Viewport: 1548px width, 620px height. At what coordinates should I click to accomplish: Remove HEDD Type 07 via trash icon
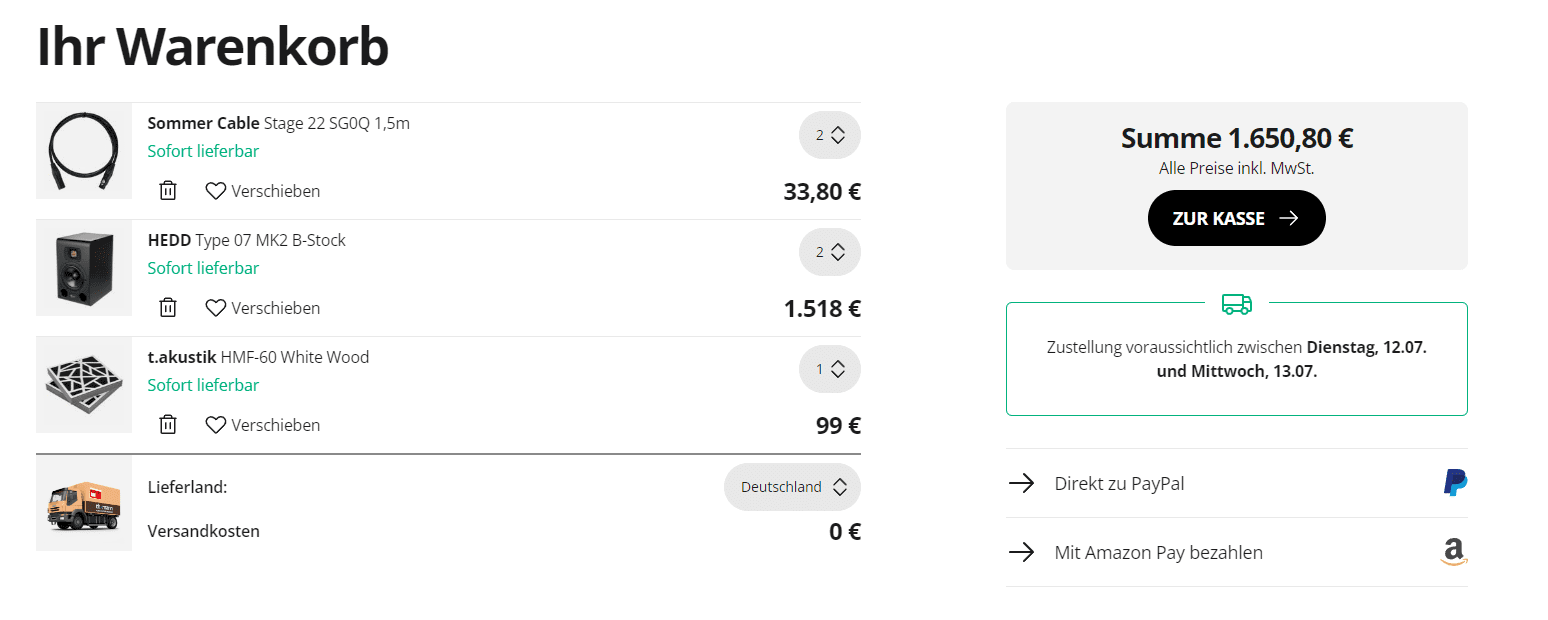click(x=168, y=307)
